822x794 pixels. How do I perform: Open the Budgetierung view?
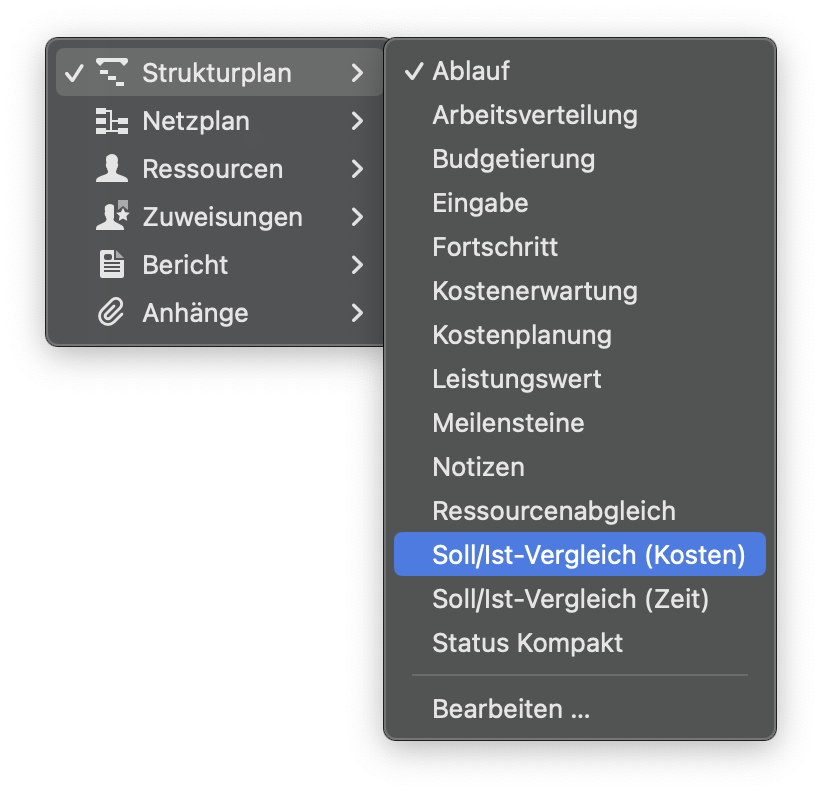coord(513,159)
